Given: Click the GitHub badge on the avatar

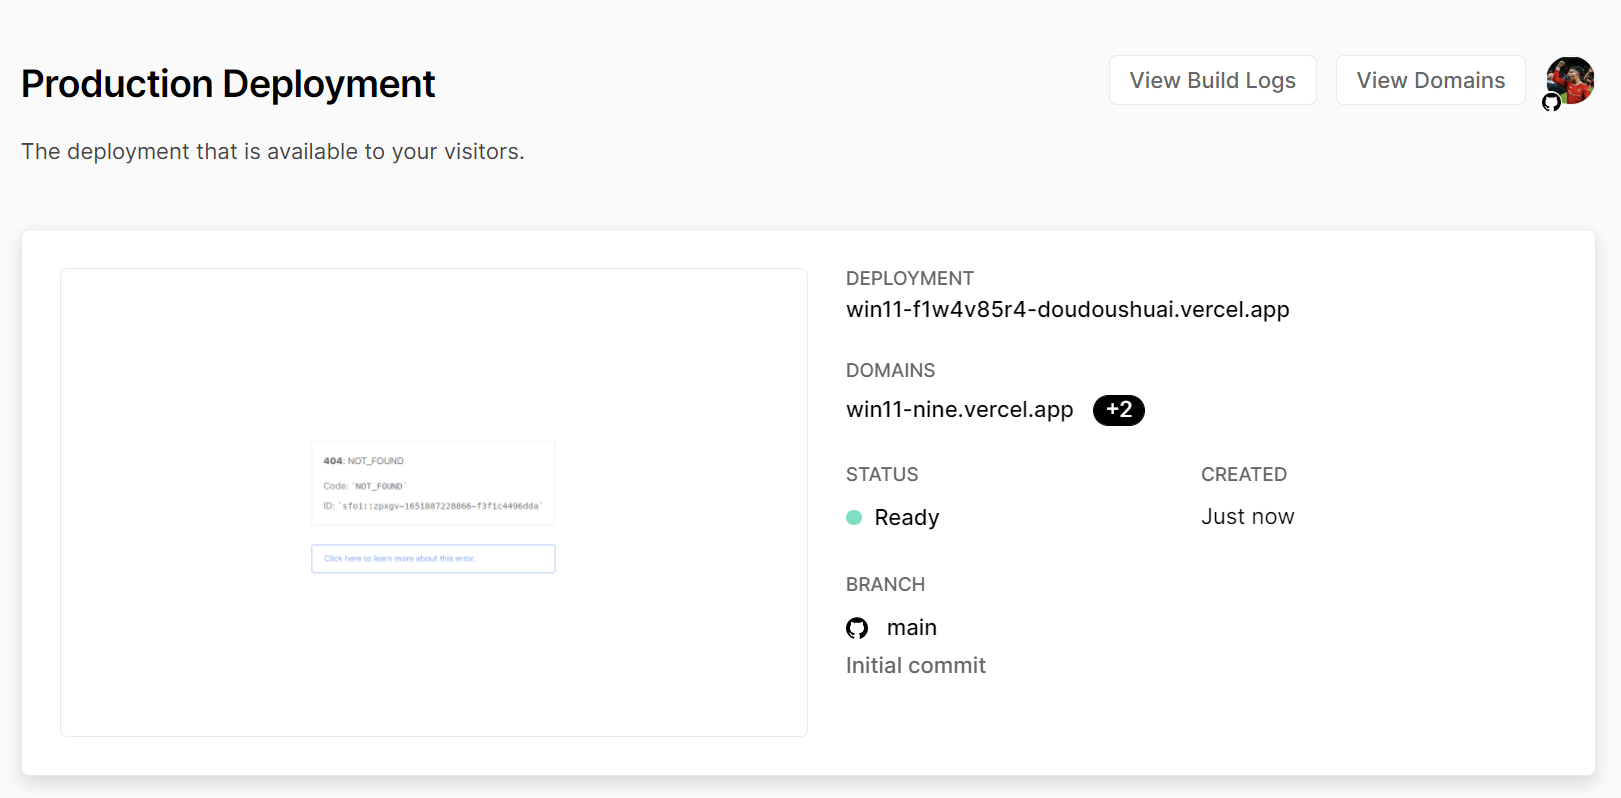Looking at the screenshot, I should [1551, 102].
